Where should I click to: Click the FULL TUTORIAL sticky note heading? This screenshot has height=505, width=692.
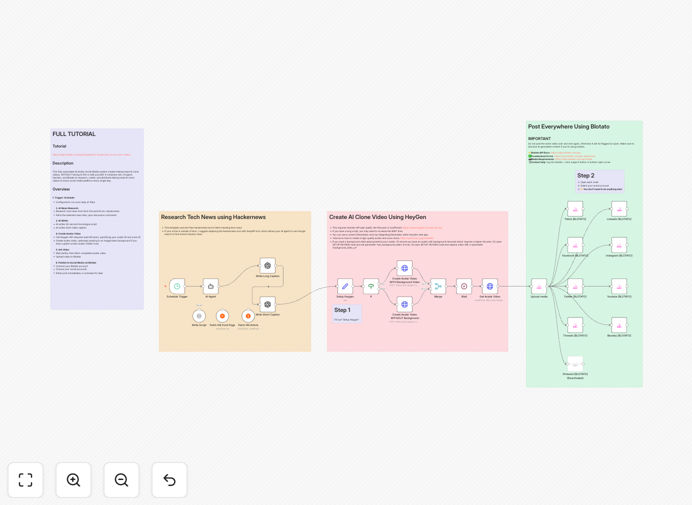coord(74,134)
